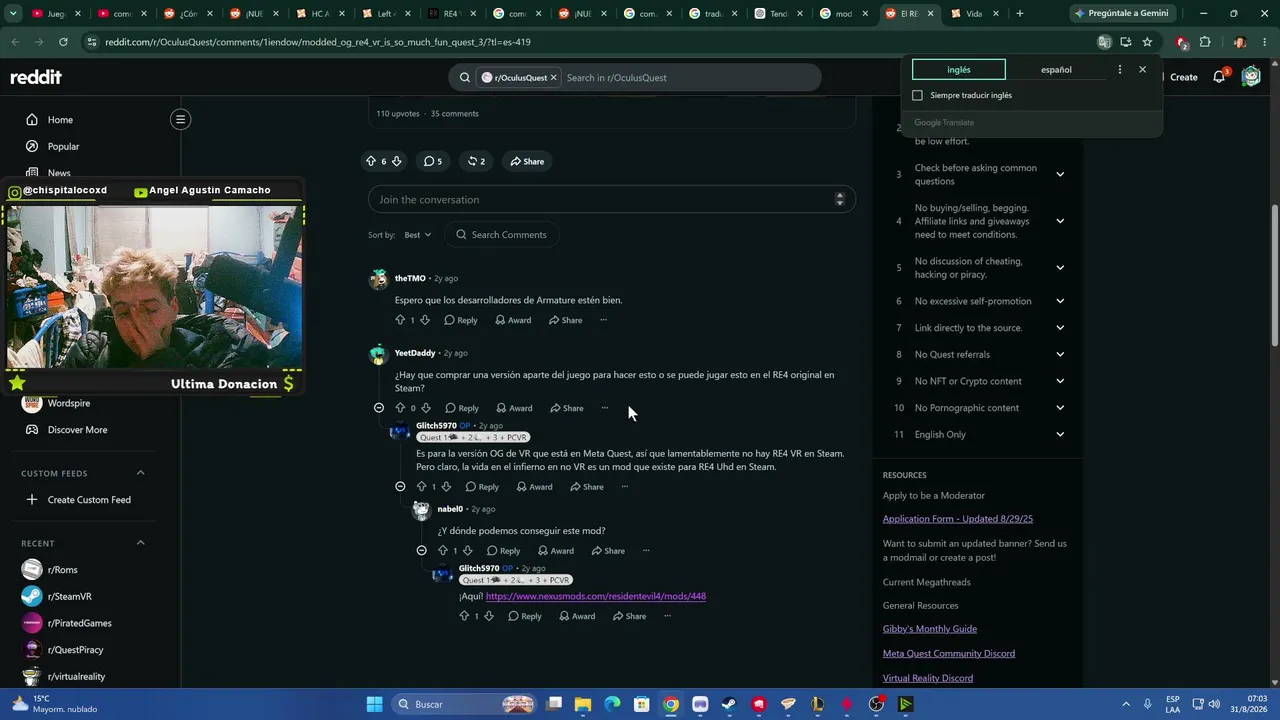This screenshot has height=720, width=1280.
Task: Open Microsoft Edge from the taskbar
Action: [x=612, y=704]
